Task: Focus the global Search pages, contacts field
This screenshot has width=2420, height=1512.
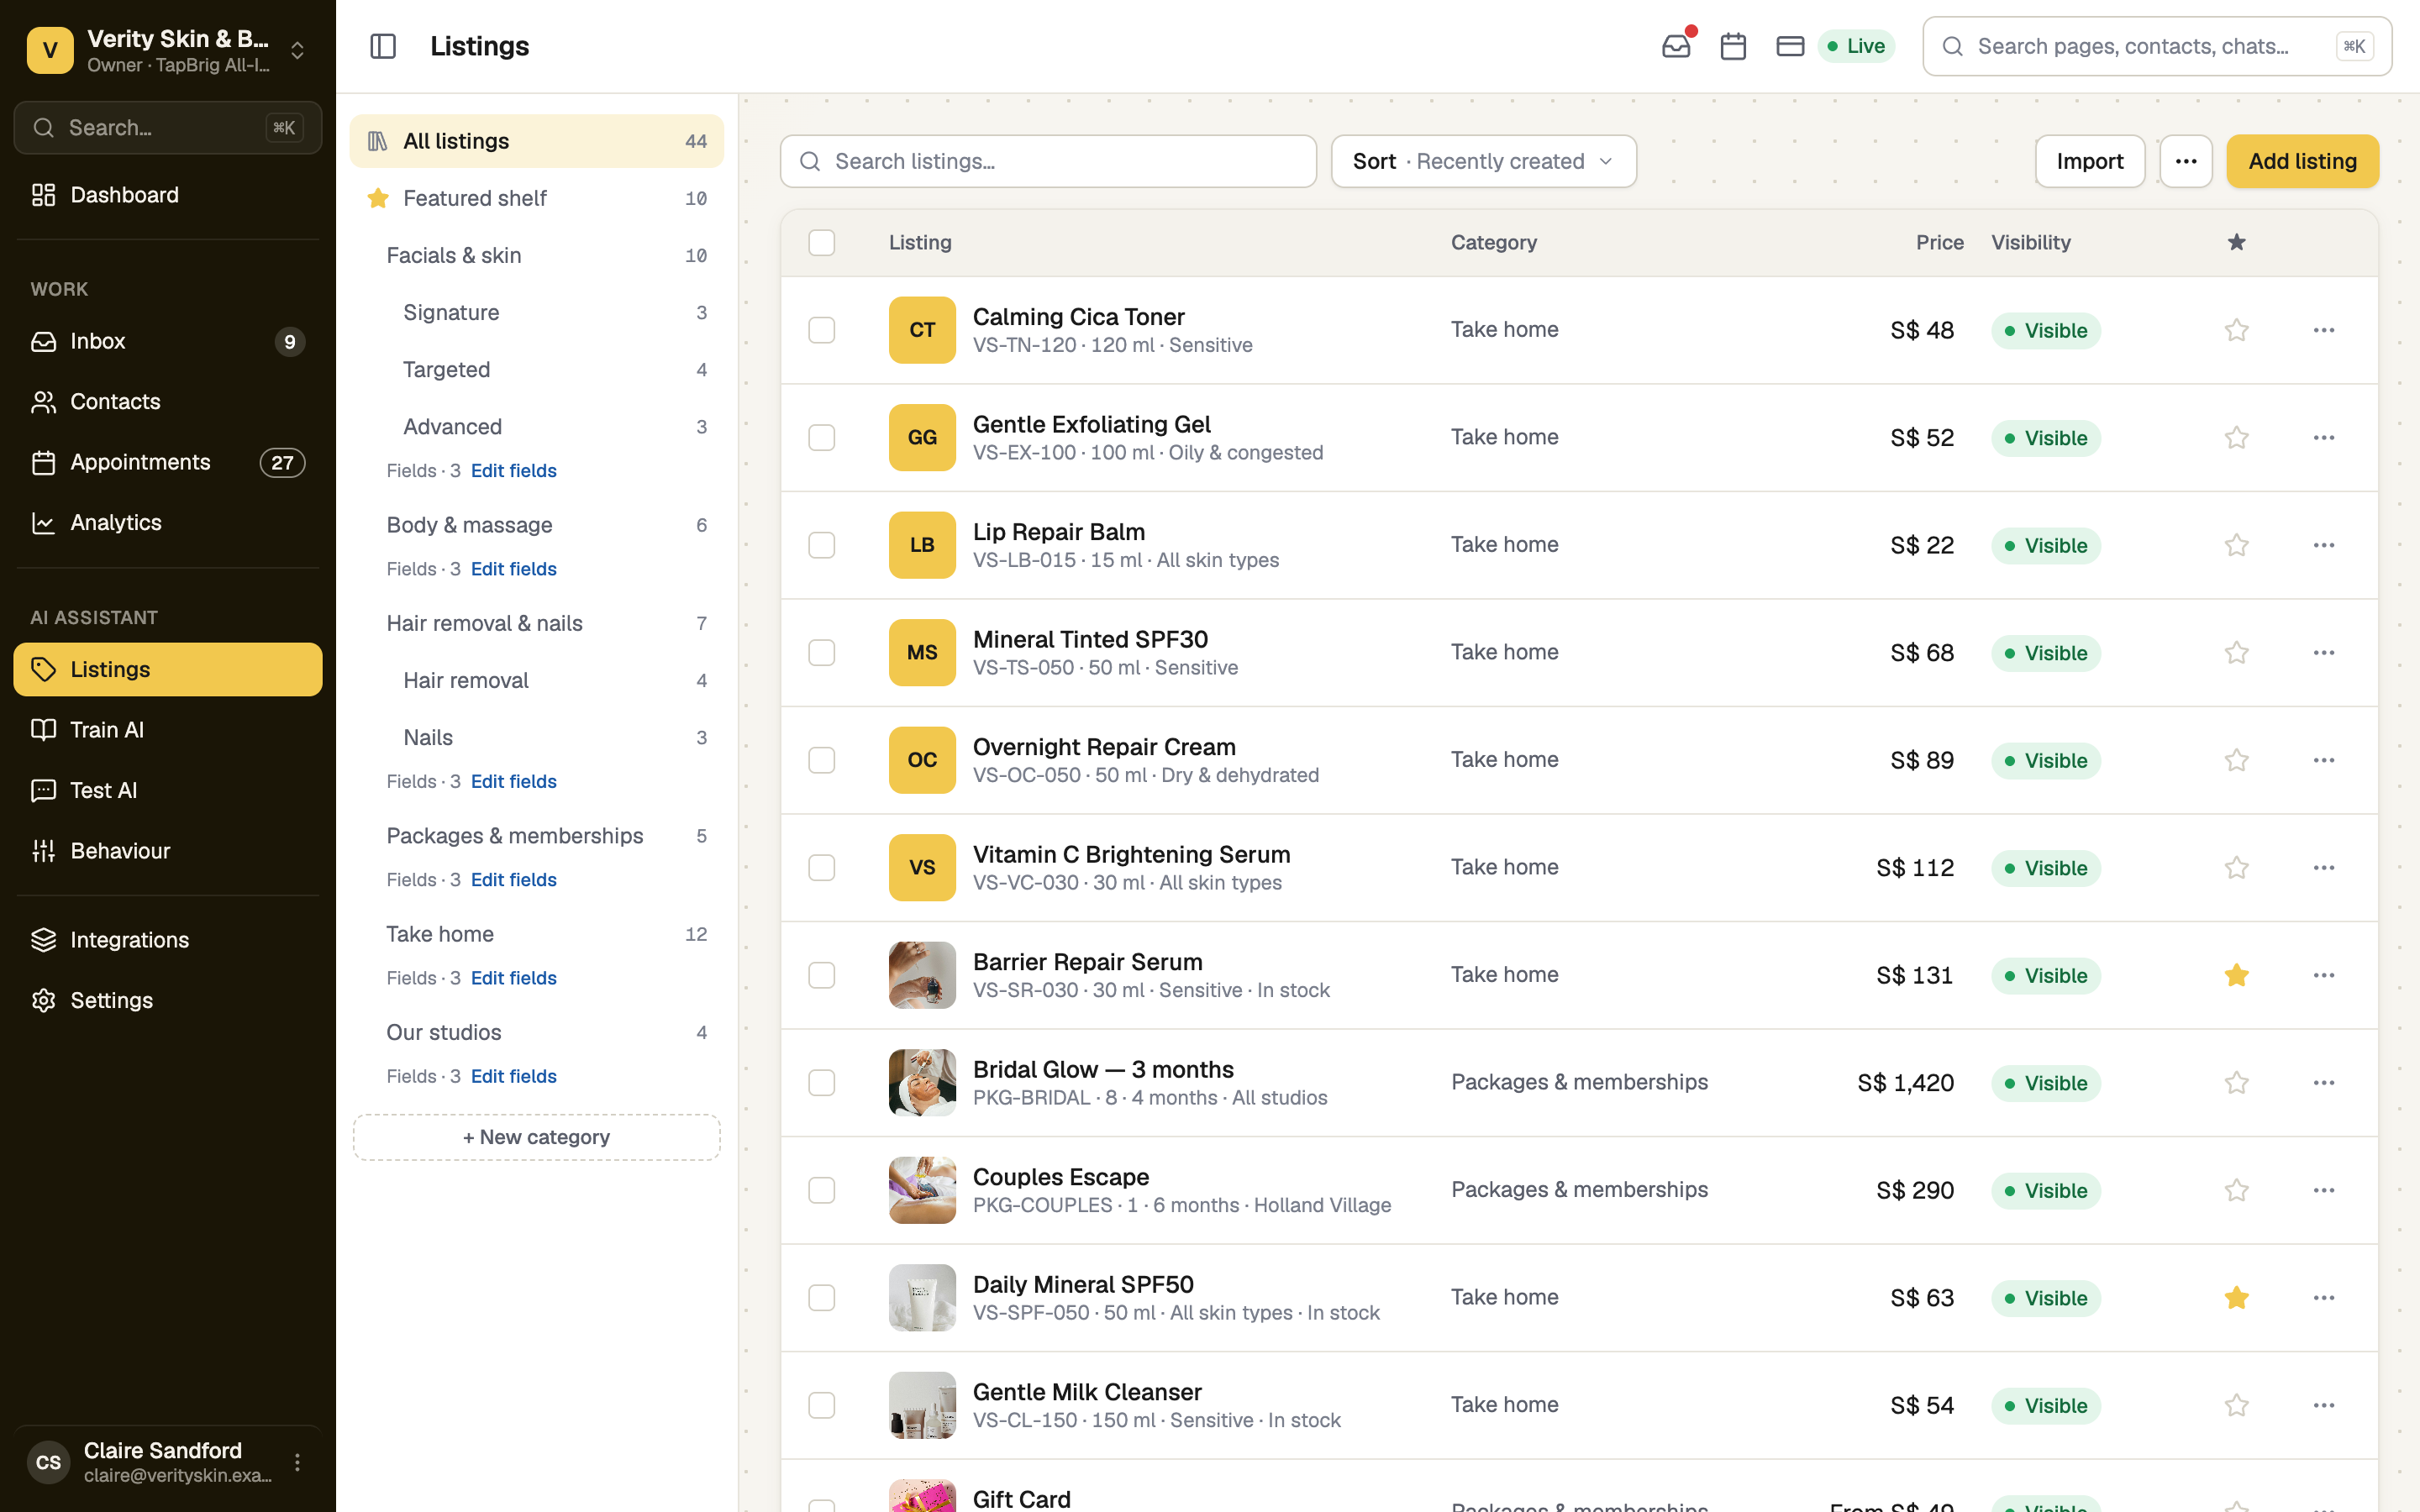Action: (2157, 46)
